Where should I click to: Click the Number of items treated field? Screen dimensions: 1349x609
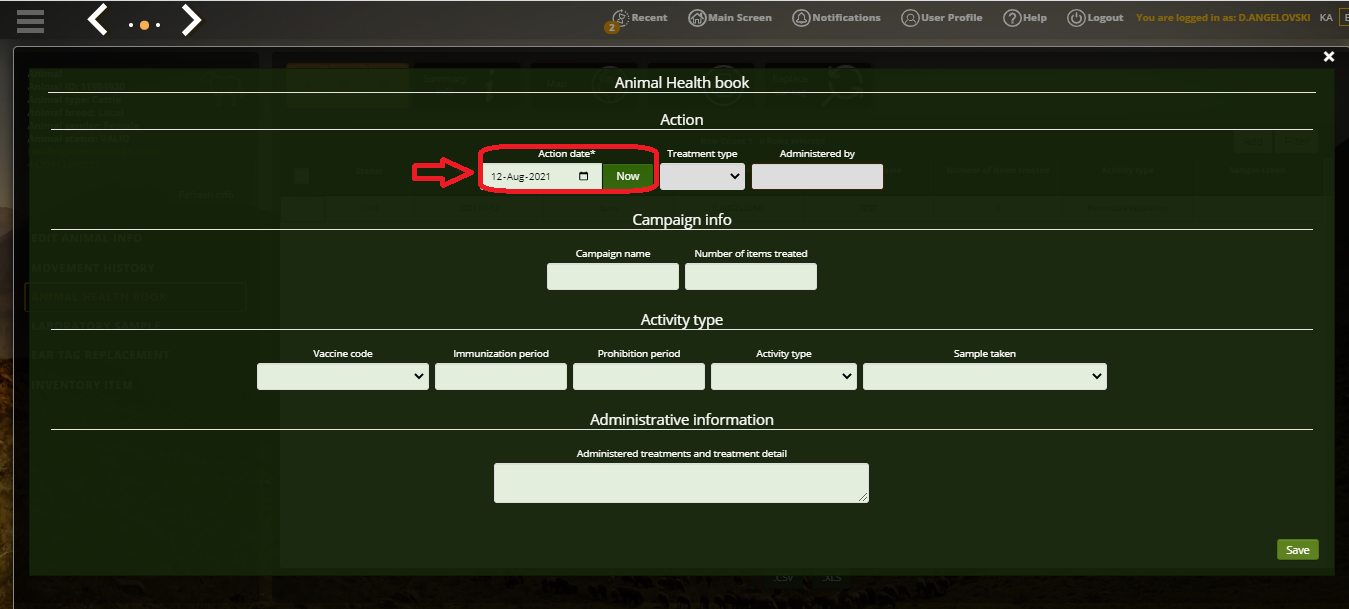[751, 276]
